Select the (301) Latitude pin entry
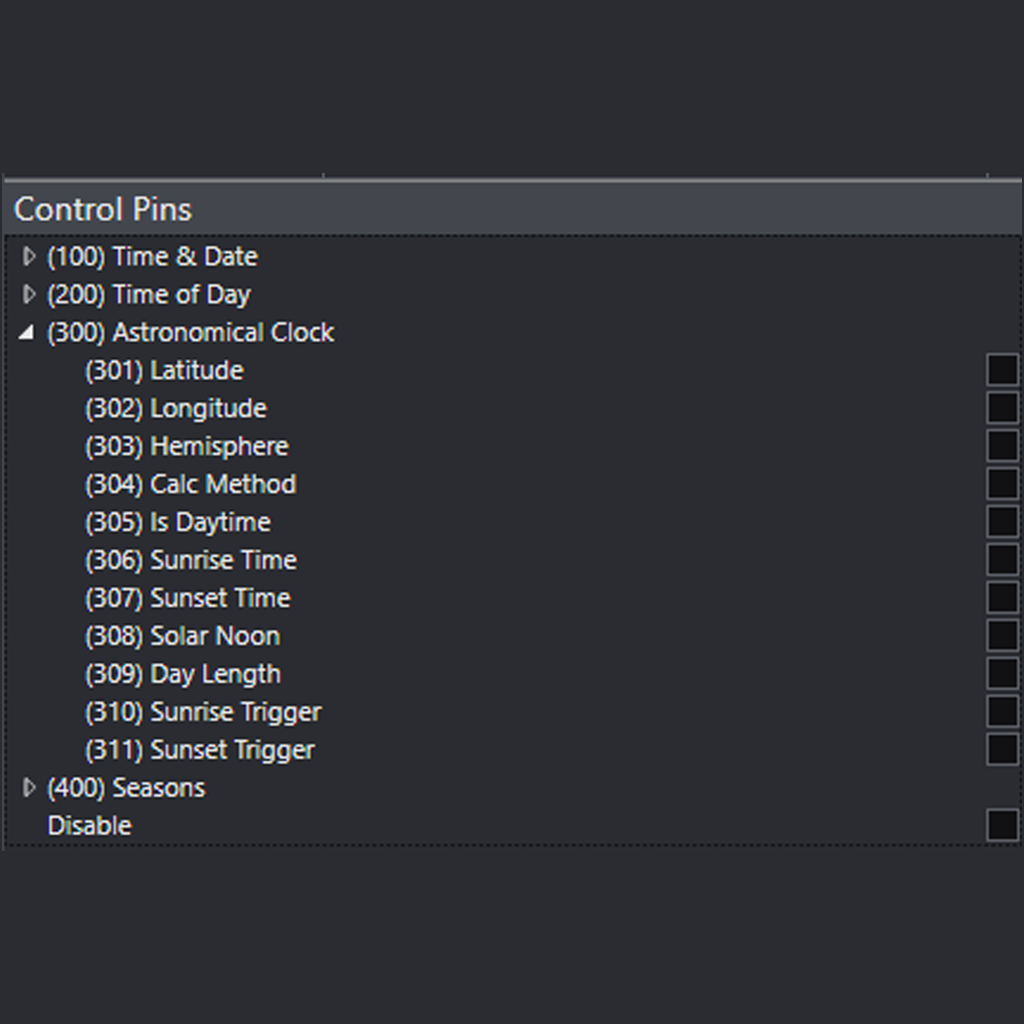The image size is (1024, 1024). coord(163,369)
